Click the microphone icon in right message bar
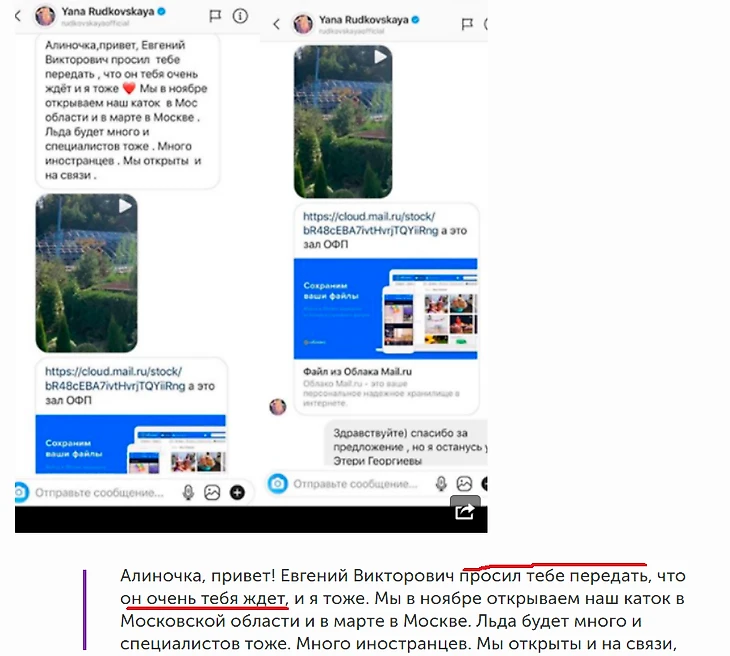This screenshot has height=656, width=730. pyautogui.click(x=441, y=484)
